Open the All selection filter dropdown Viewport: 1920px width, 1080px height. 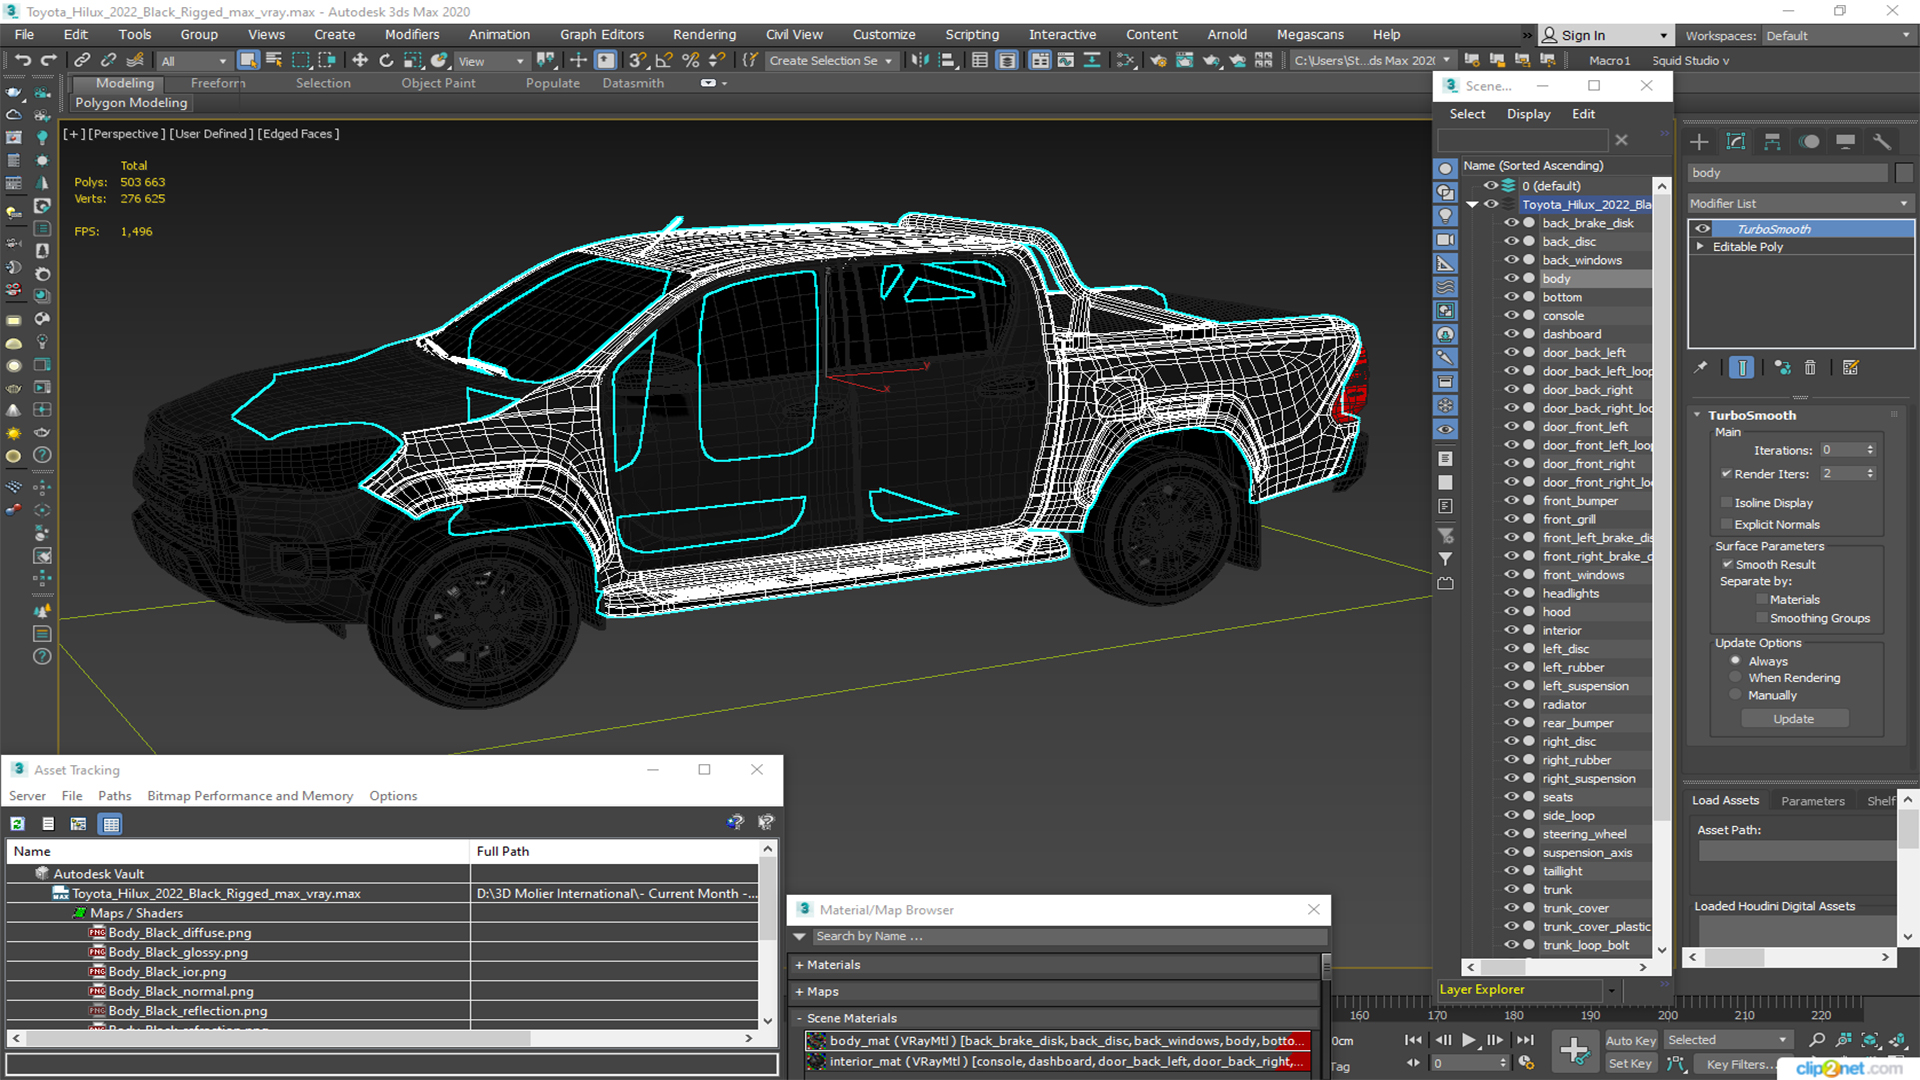193,61
